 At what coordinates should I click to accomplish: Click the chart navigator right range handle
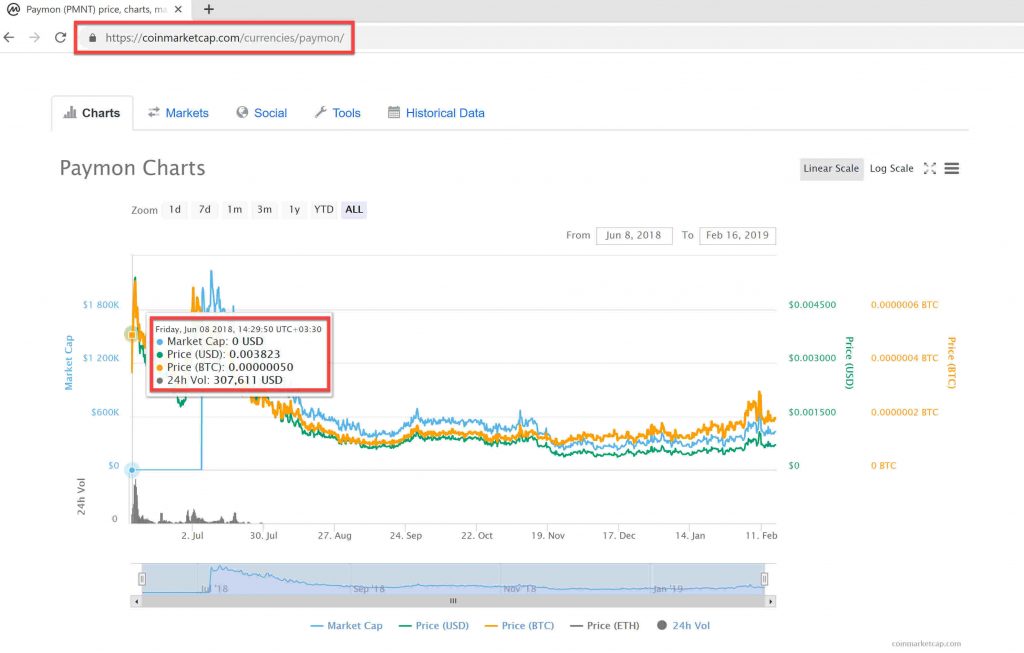(764, 579)
